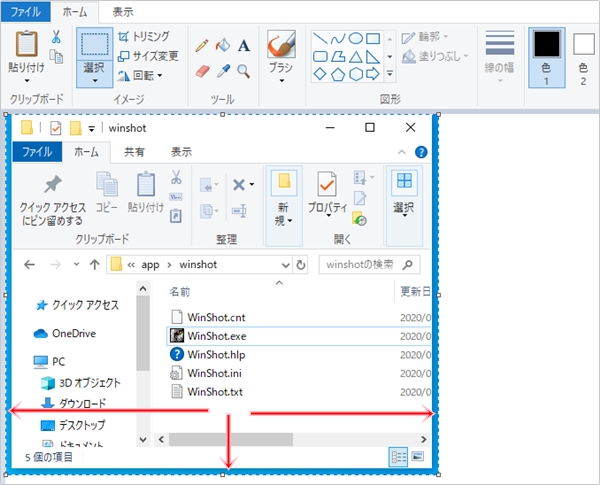Click the プロパティ button in Explorer

[328, 195]
